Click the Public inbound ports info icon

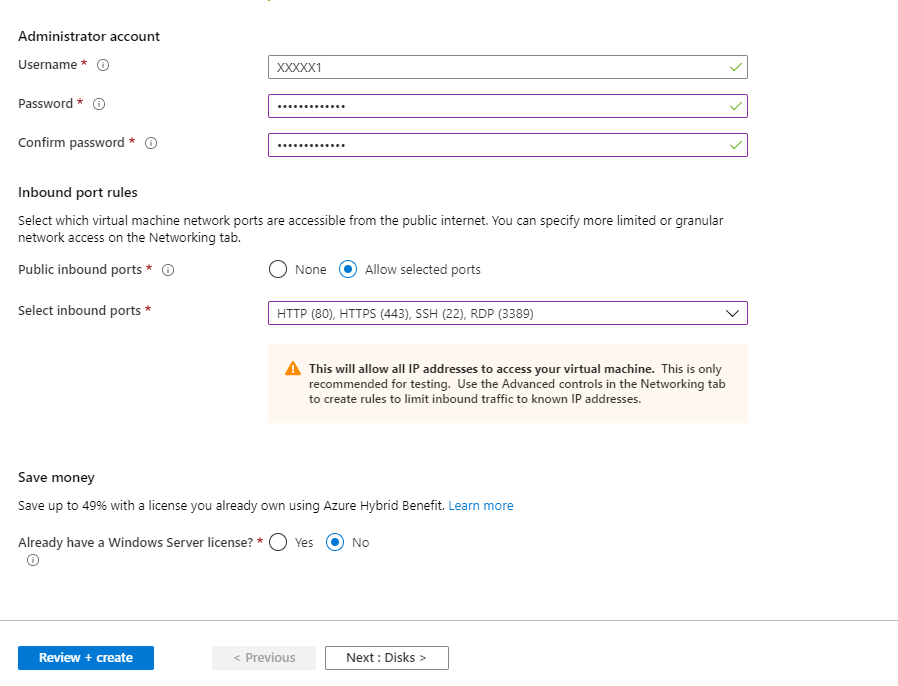168,270
